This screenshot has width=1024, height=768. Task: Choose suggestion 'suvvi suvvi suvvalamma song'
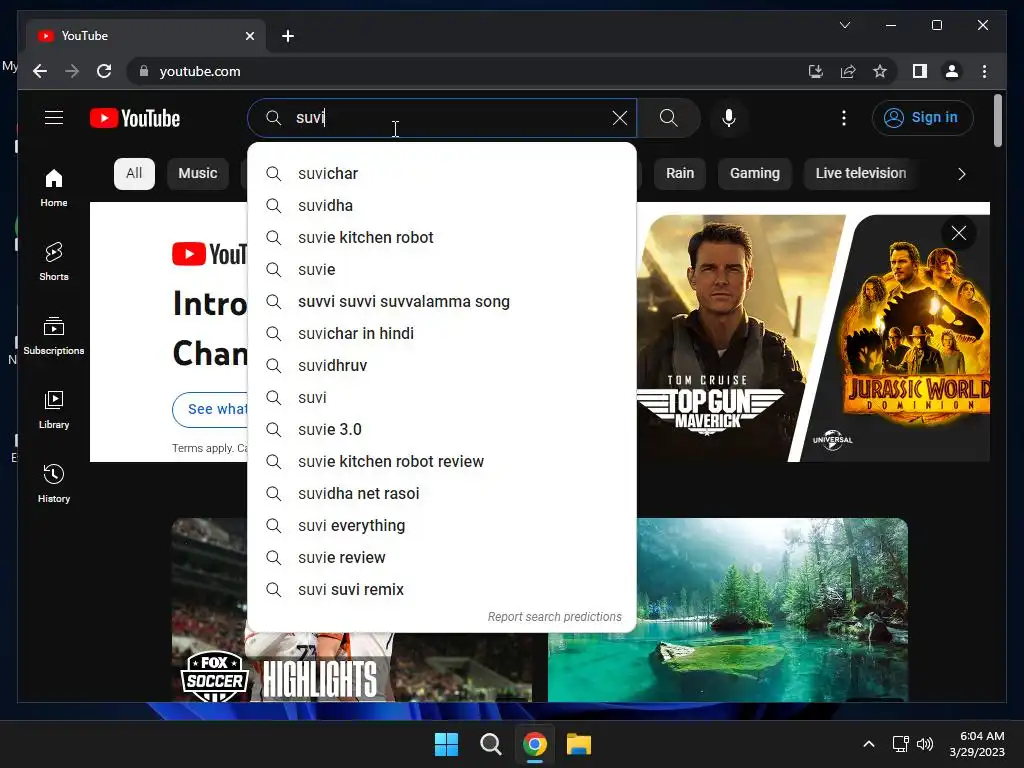(x=442, y=302)
